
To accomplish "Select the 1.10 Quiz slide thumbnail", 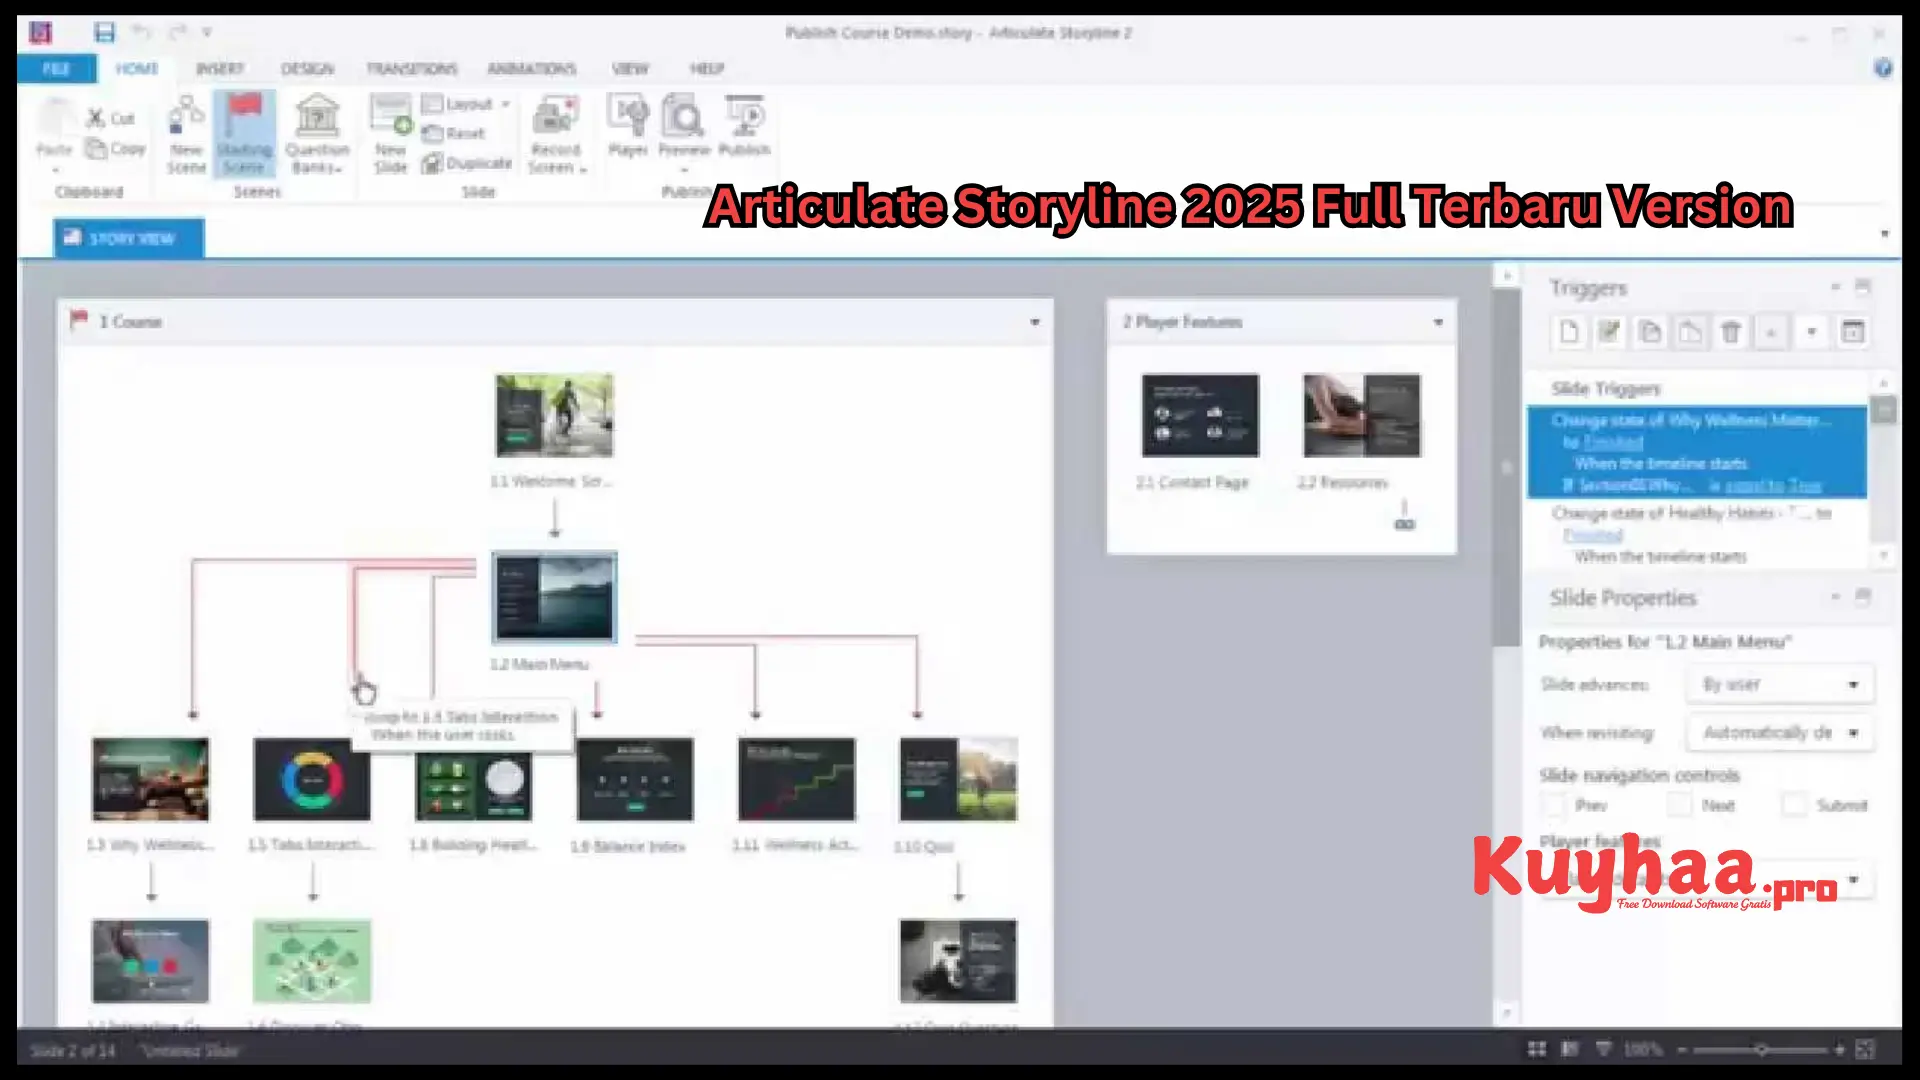I will click(958, 780).
